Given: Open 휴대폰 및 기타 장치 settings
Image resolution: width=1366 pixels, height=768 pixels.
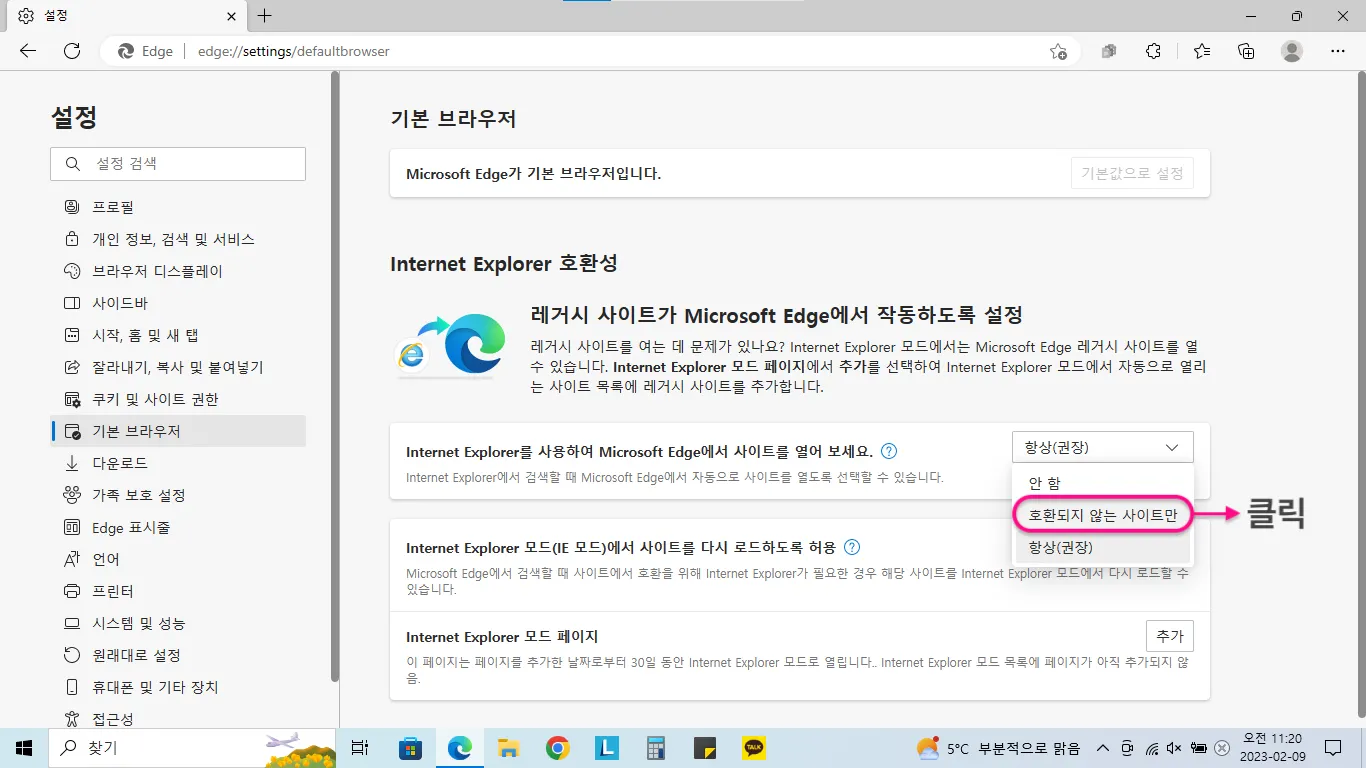Looking at the screenshot, I should tap(178, 687).
